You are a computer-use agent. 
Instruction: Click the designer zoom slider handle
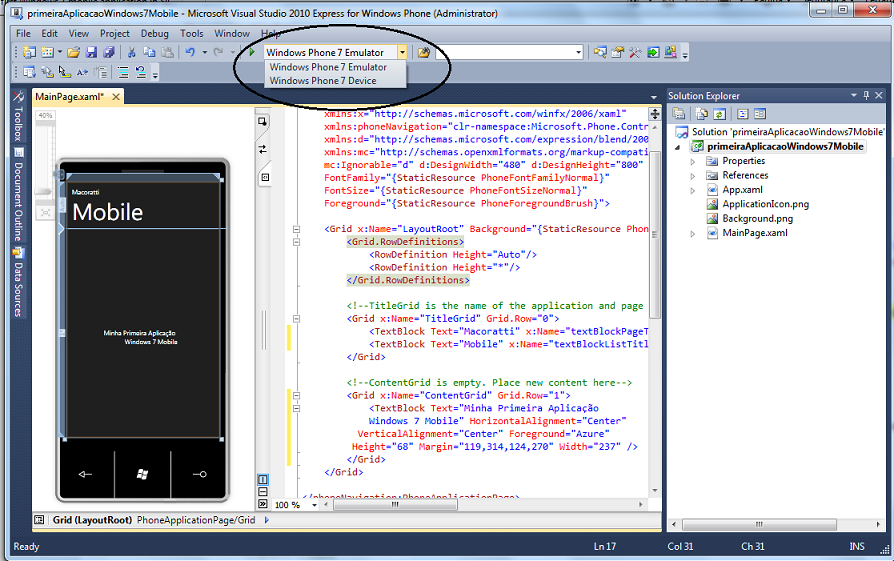click(x=43, y=192)
